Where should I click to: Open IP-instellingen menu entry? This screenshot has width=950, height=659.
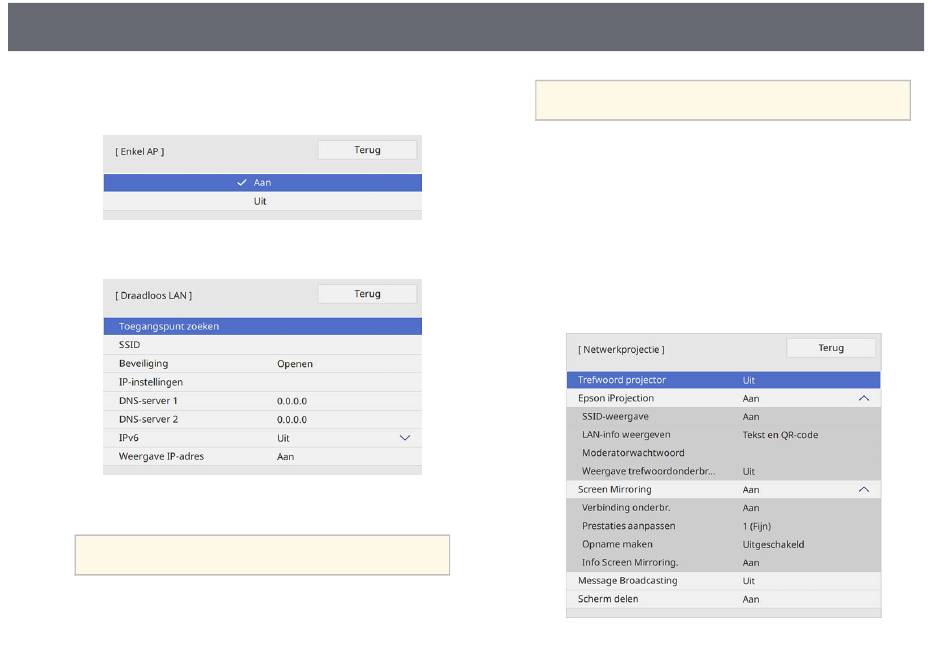pyautogui.click(x=262, y=382)
